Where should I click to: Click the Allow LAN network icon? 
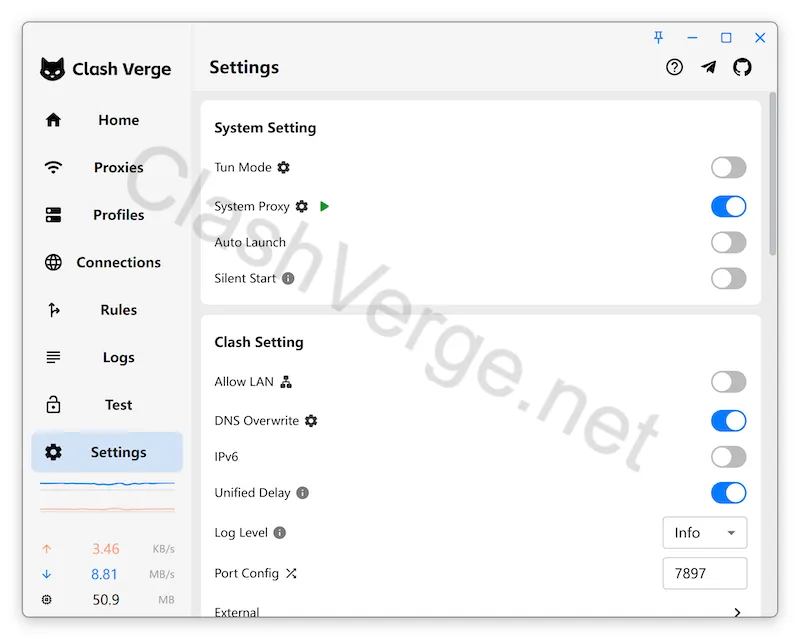click(x=286, y=382)
